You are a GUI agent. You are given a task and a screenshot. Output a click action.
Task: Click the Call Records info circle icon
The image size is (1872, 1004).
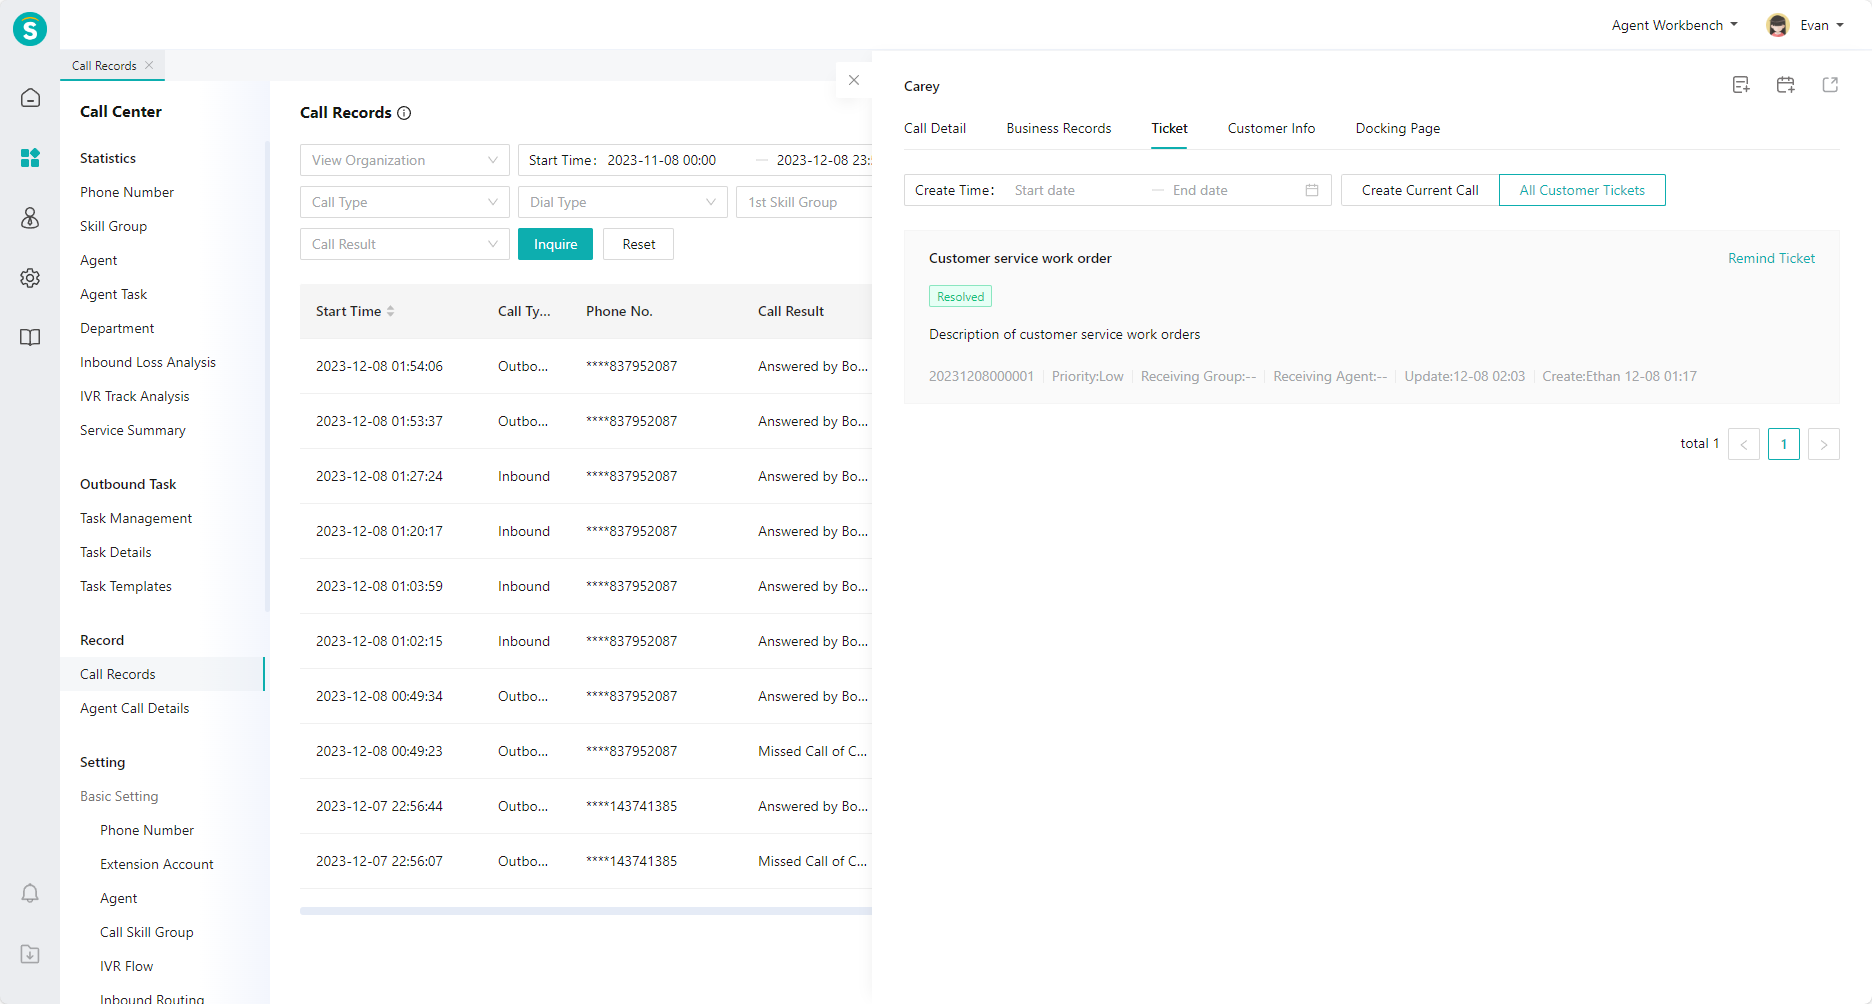tap(404, 113)
